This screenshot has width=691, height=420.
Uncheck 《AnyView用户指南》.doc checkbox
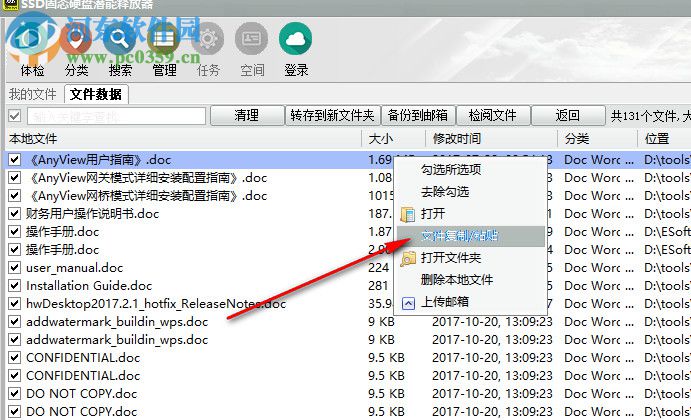[x=15, y=160]
